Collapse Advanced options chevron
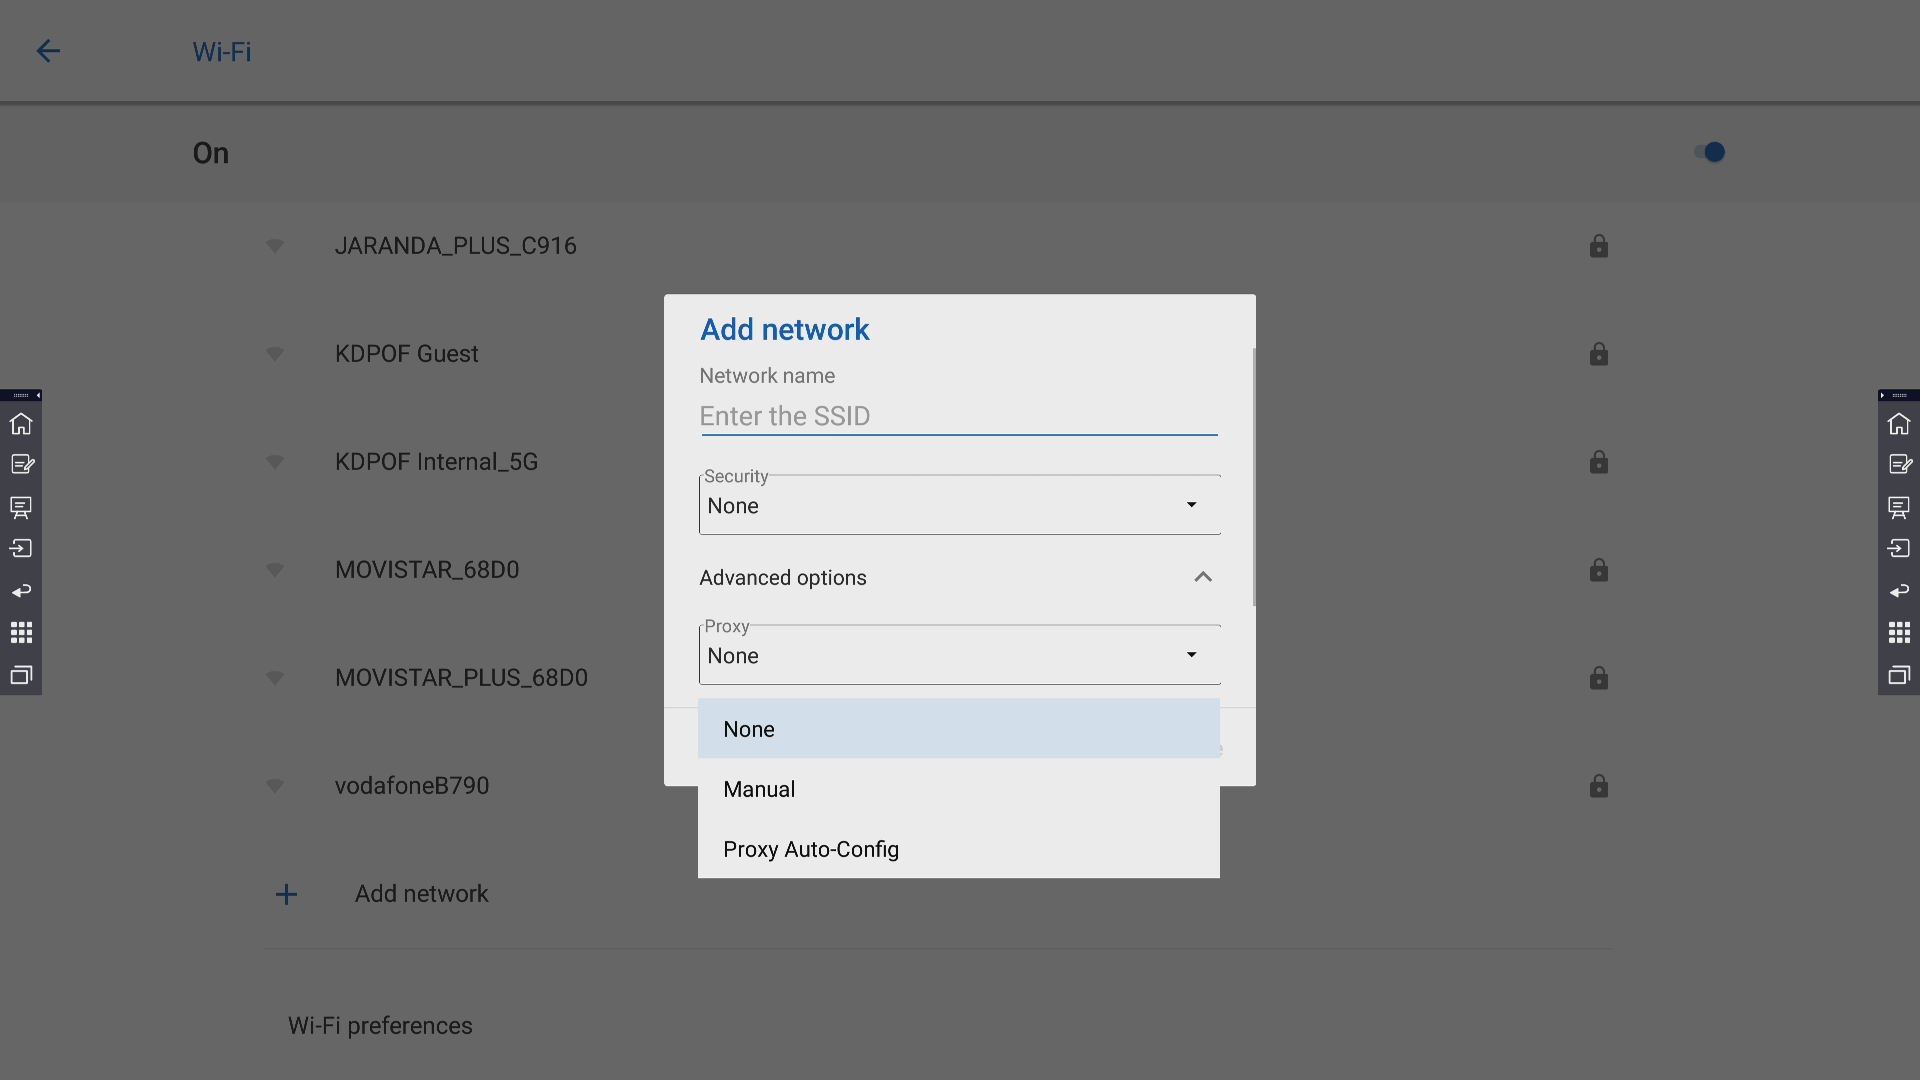1920x1080 pixels. click(1202, 578)
